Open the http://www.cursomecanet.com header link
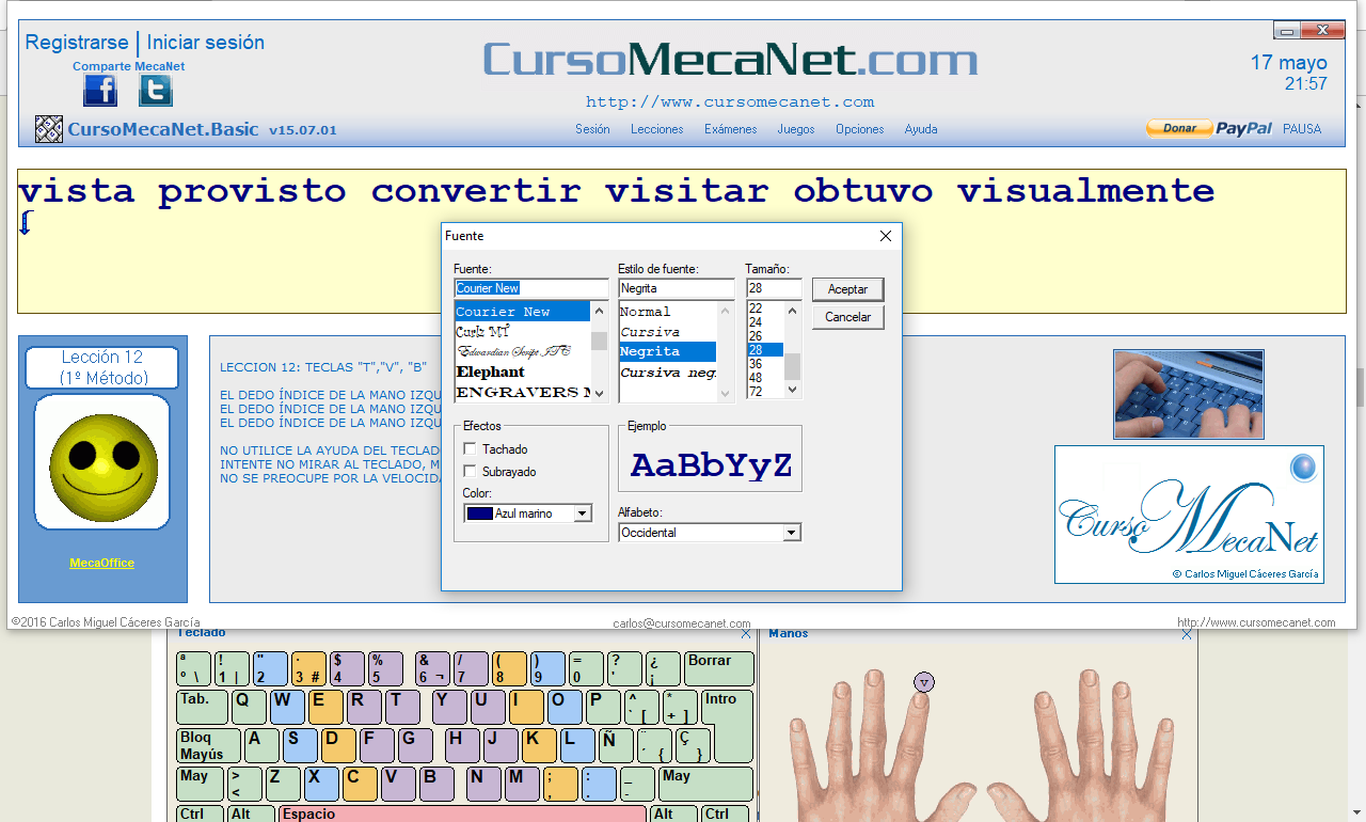This screenshot has height=822, width=1366. pyautogui.click(x=730, y=102)
